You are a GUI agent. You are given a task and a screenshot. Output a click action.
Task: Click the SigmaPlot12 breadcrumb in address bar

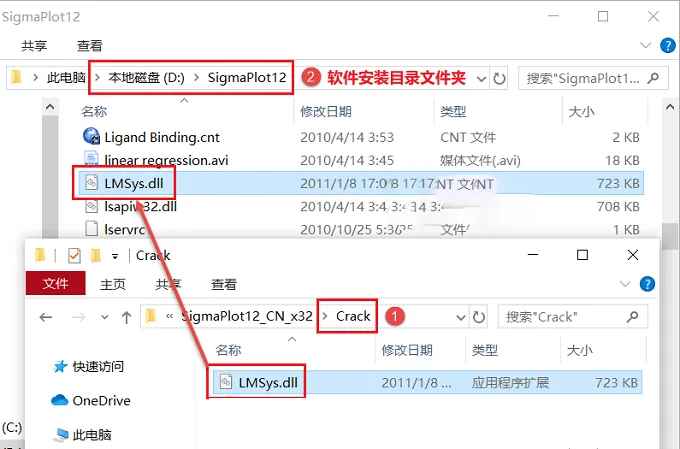247,78
